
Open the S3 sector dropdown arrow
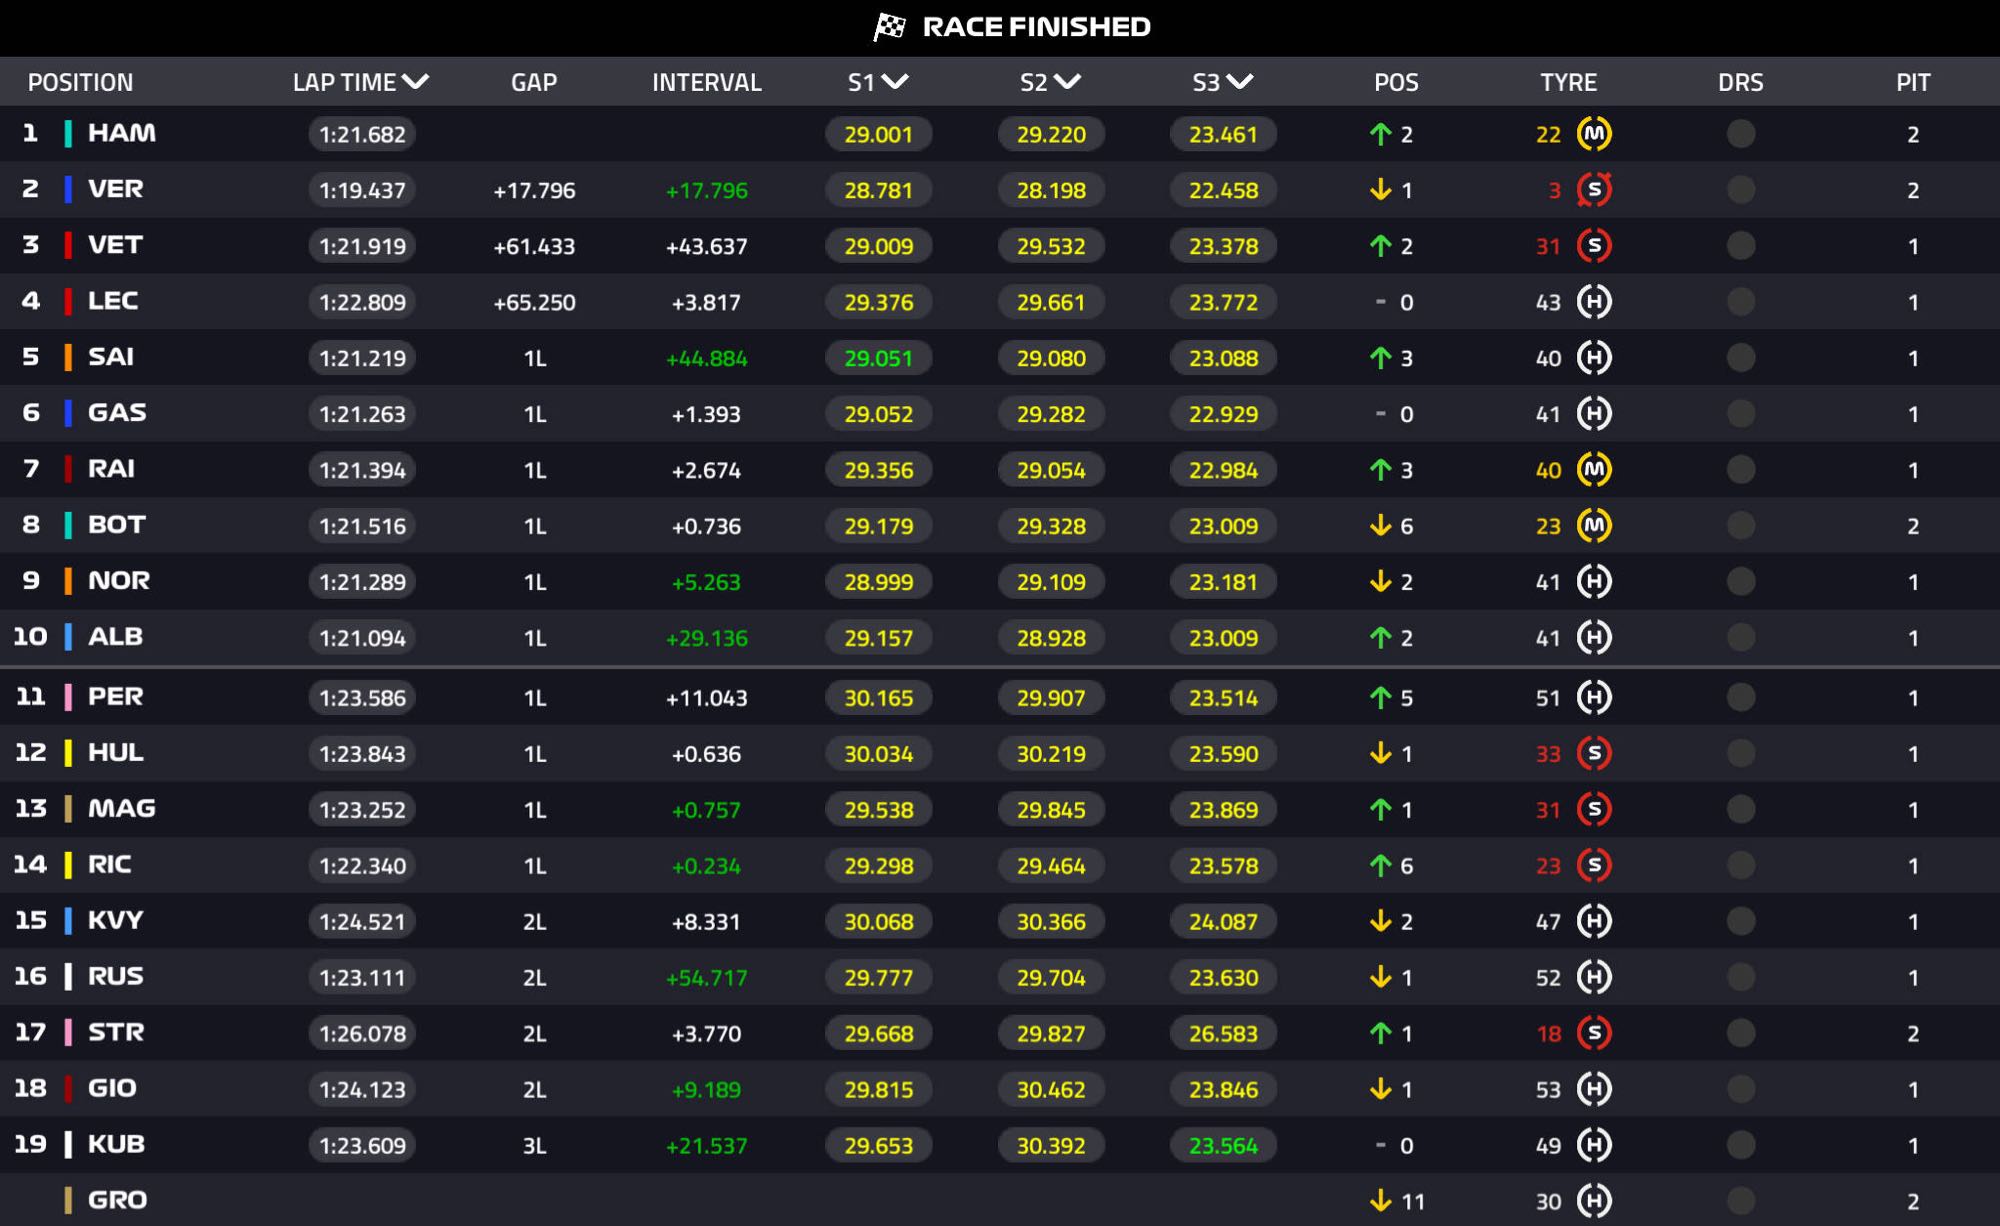pyautogui.click(x=1240, y=82)
